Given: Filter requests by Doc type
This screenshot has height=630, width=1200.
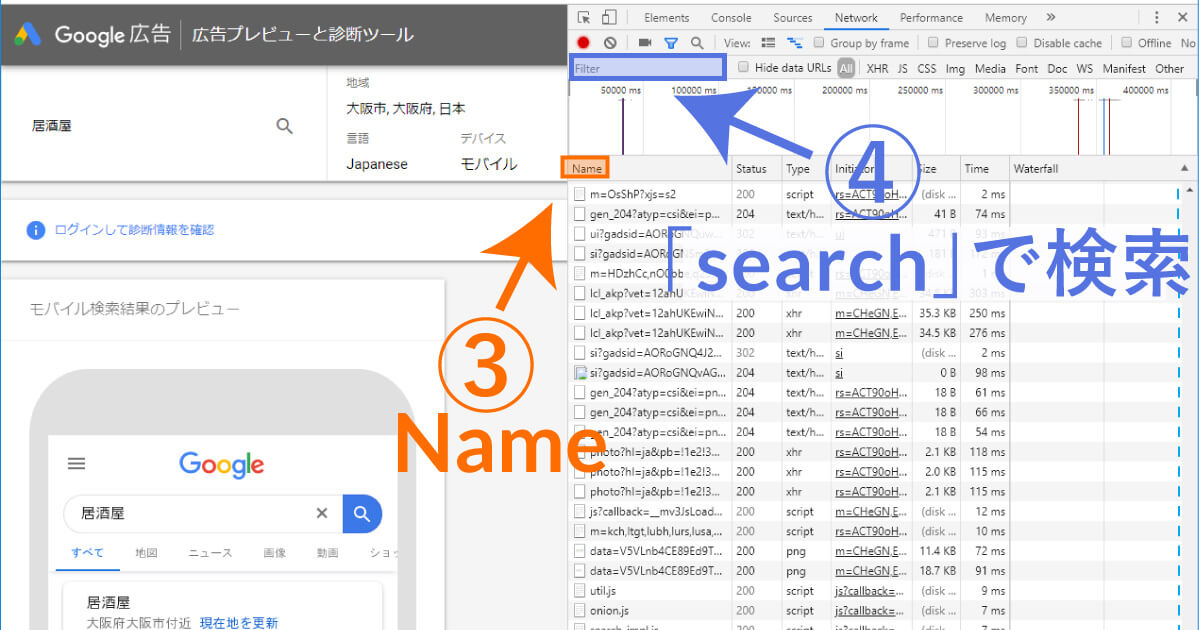Looking at the screenshot, I should coord(1057,69).
